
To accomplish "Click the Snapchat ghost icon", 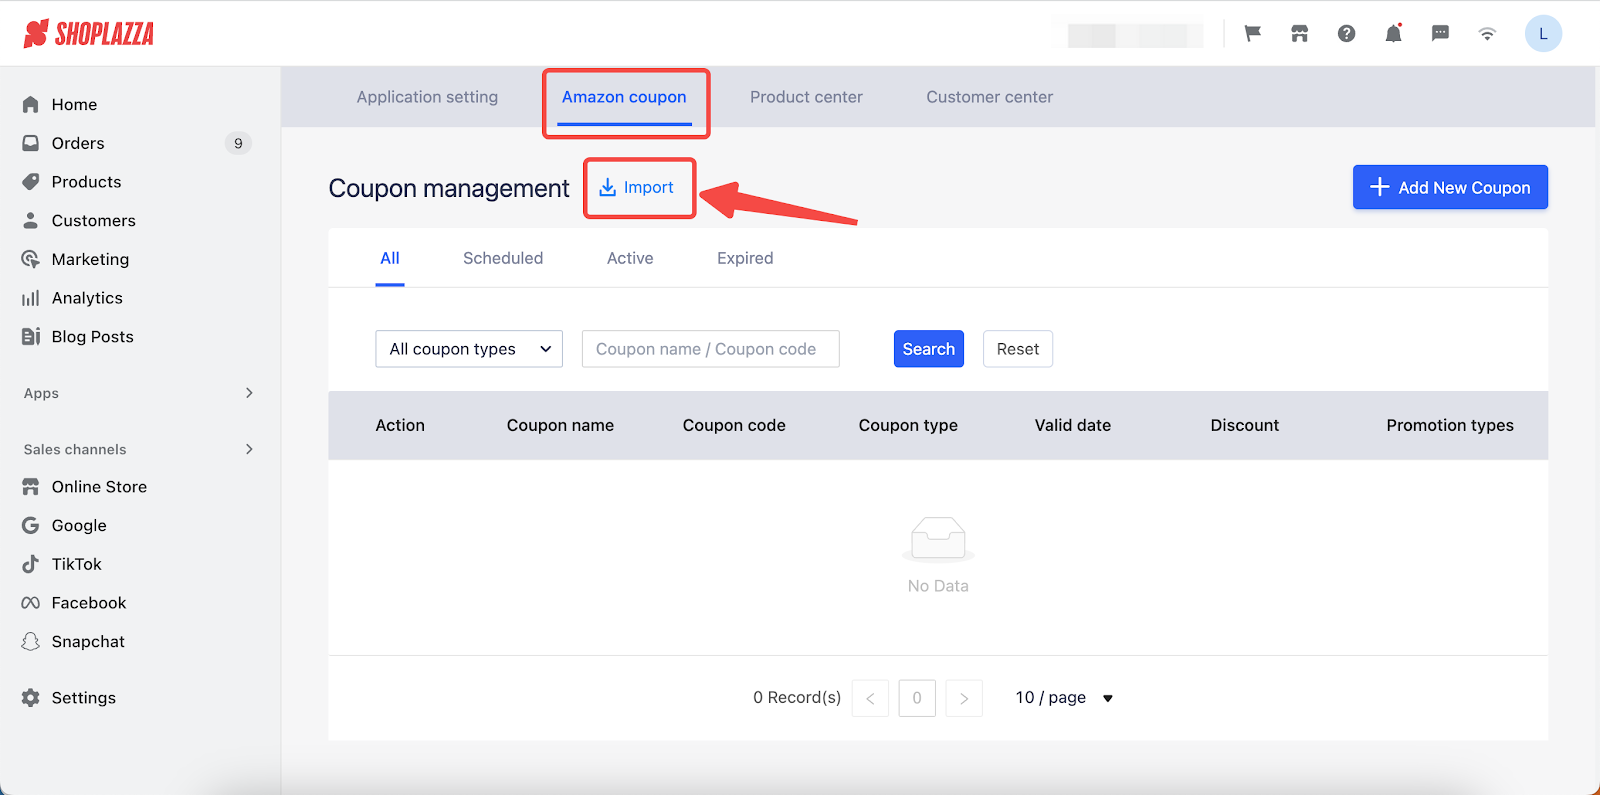I will point(31,642).
